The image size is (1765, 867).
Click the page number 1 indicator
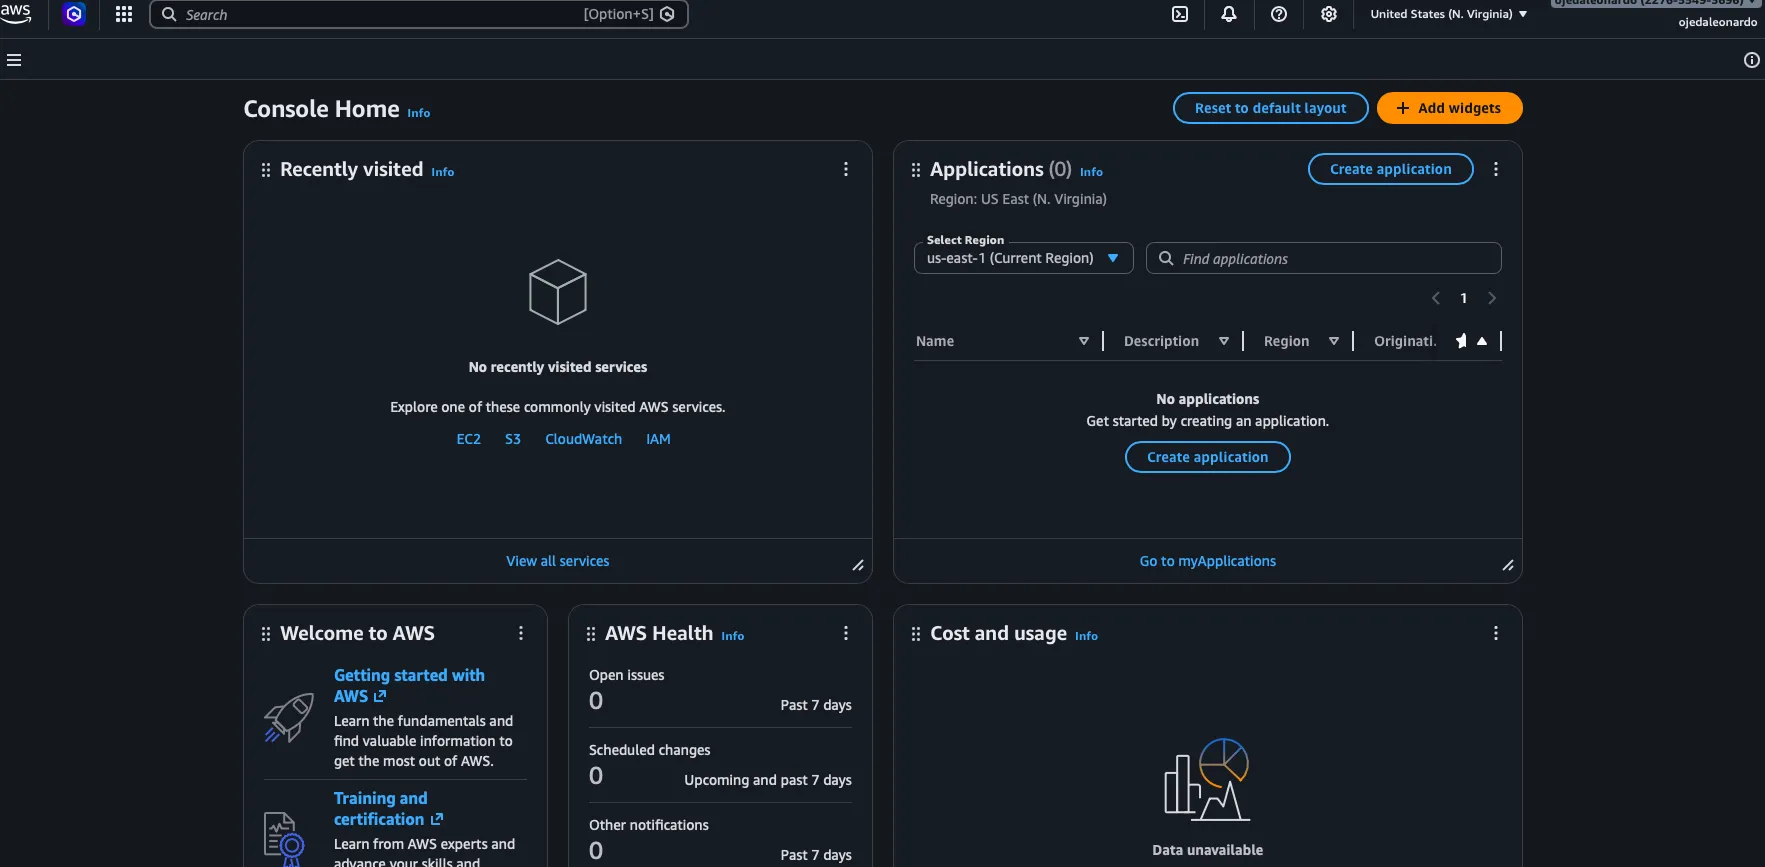1464,298
